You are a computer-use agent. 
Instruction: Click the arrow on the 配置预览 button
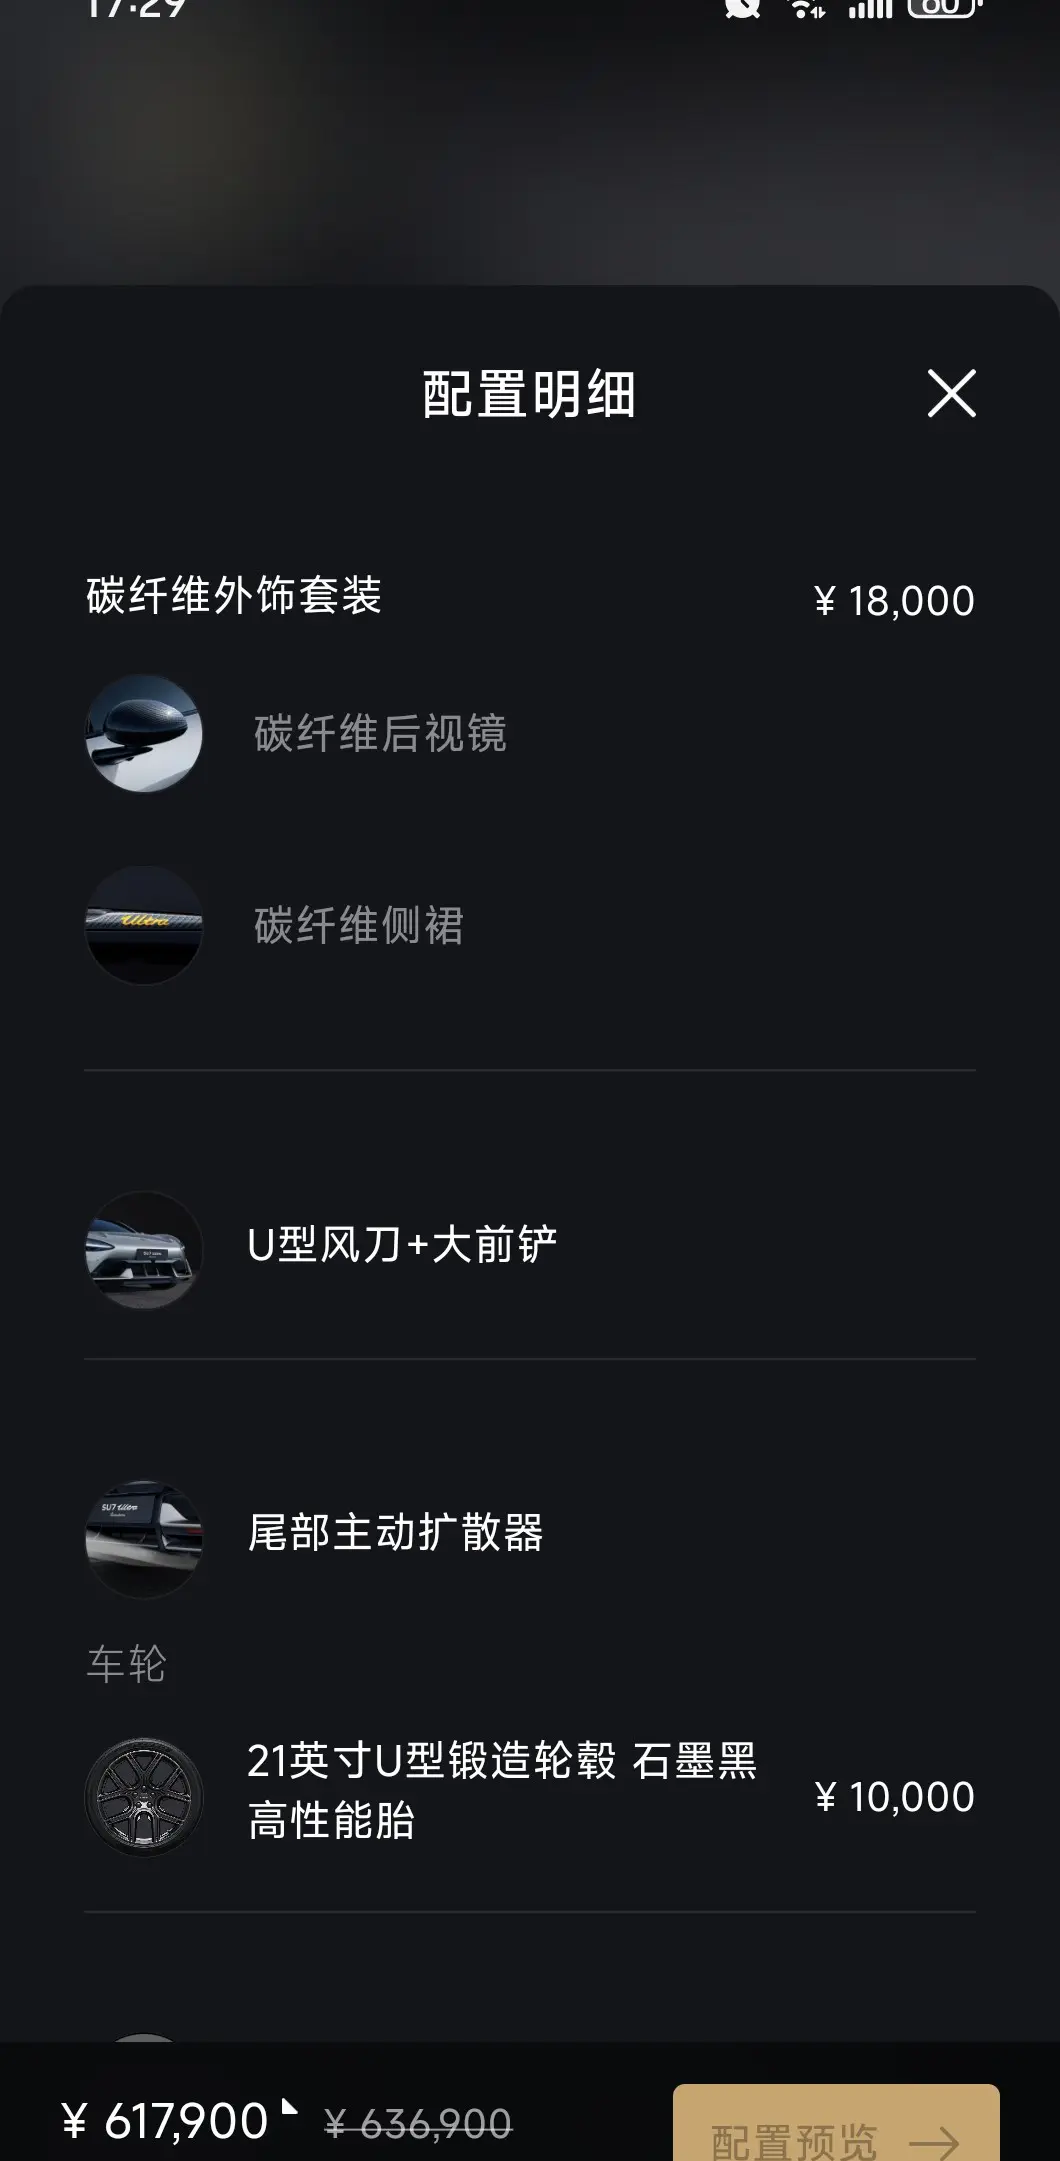click(934, 2142)
